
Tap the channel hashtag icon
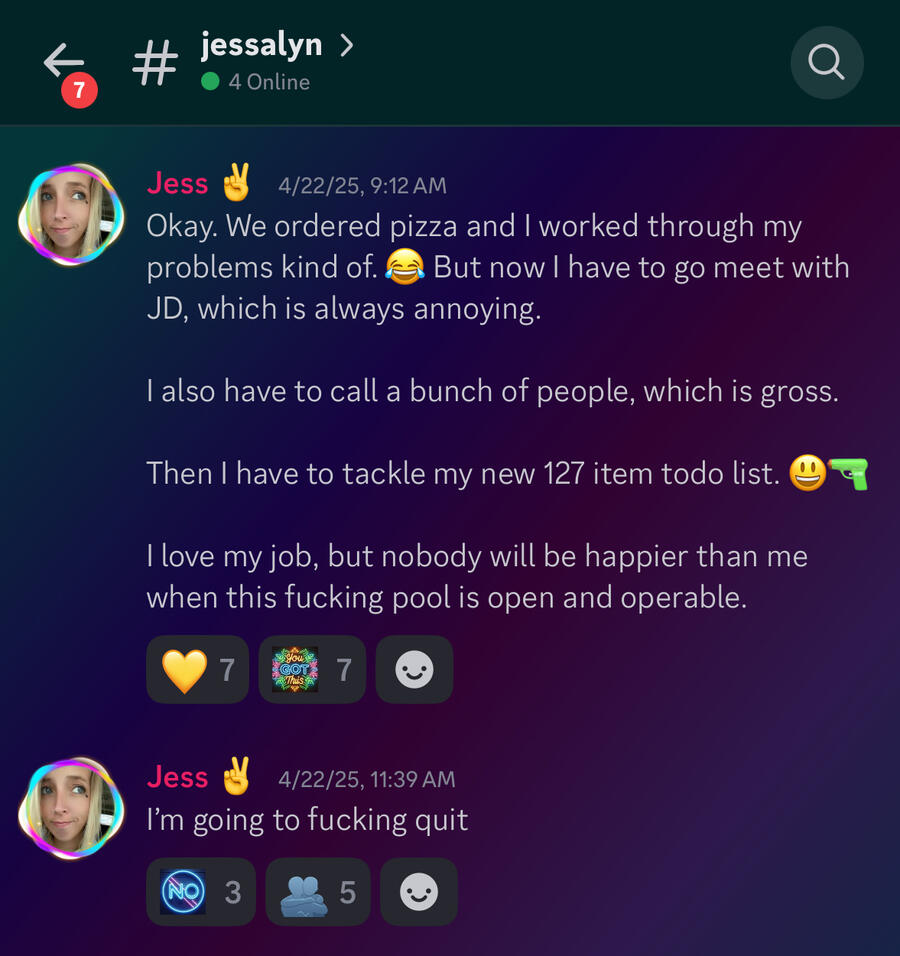[155, 62]
